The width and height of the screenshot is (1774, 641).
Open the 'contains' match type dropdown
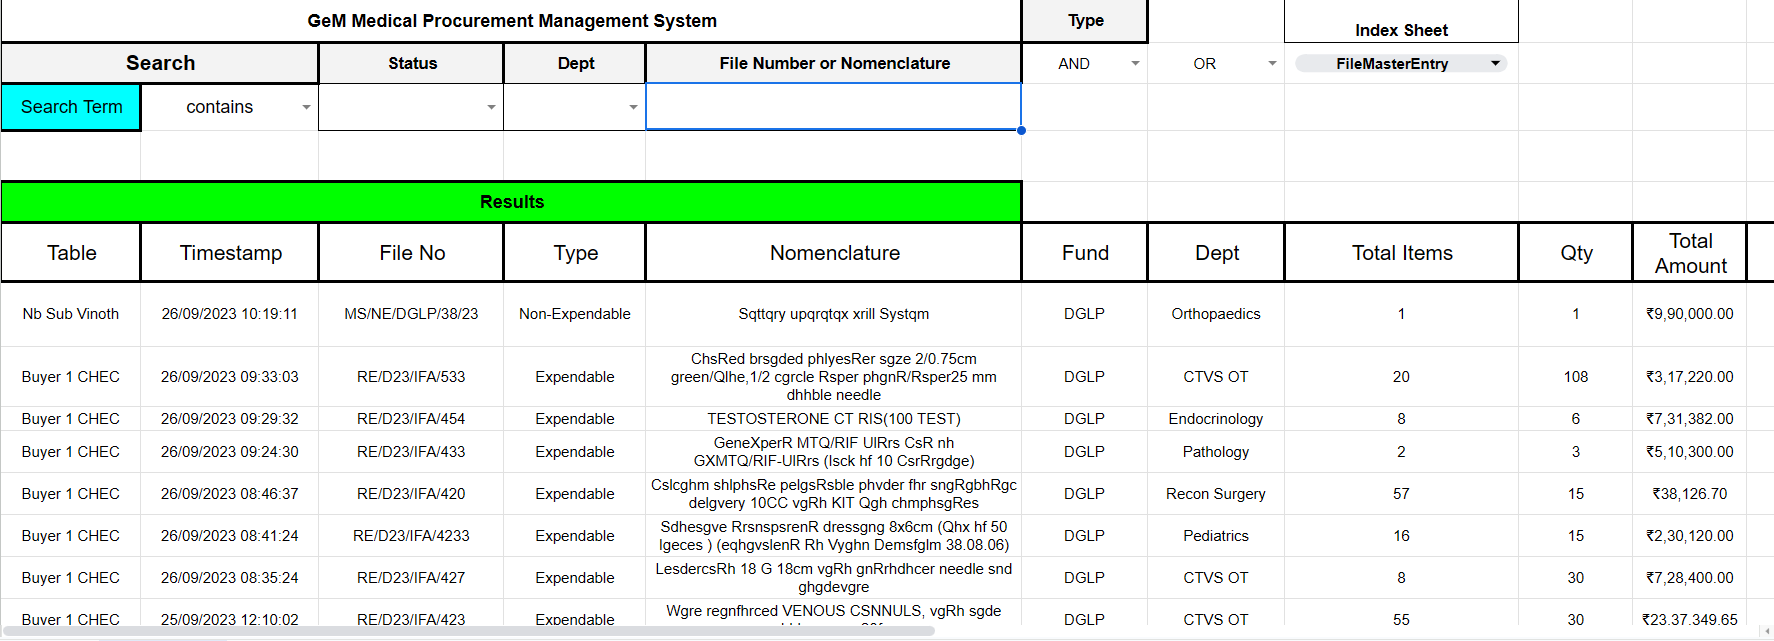[306, 107]
